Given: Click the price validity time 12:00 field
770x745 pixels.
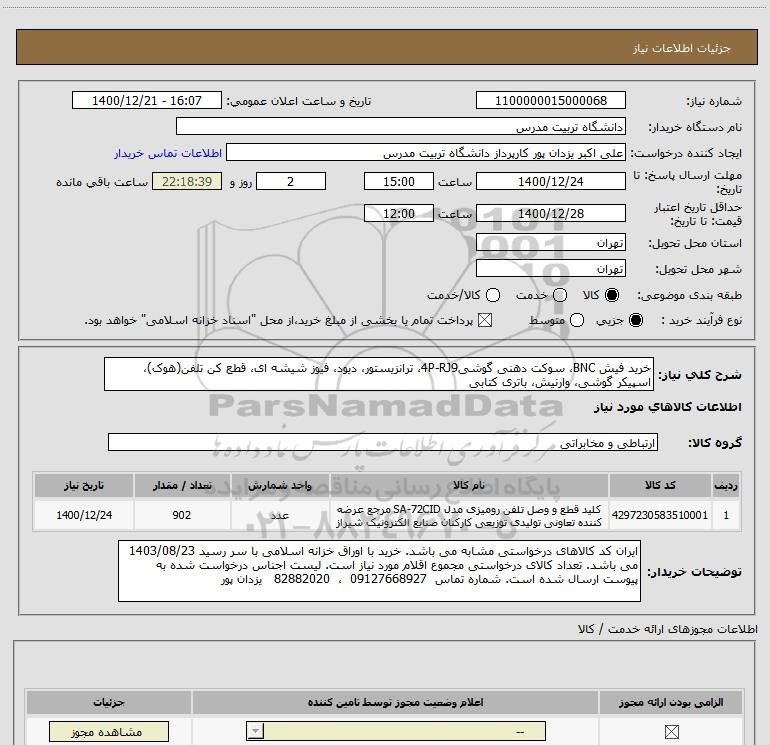Looking at the screenshot, I should click(399, 214).
